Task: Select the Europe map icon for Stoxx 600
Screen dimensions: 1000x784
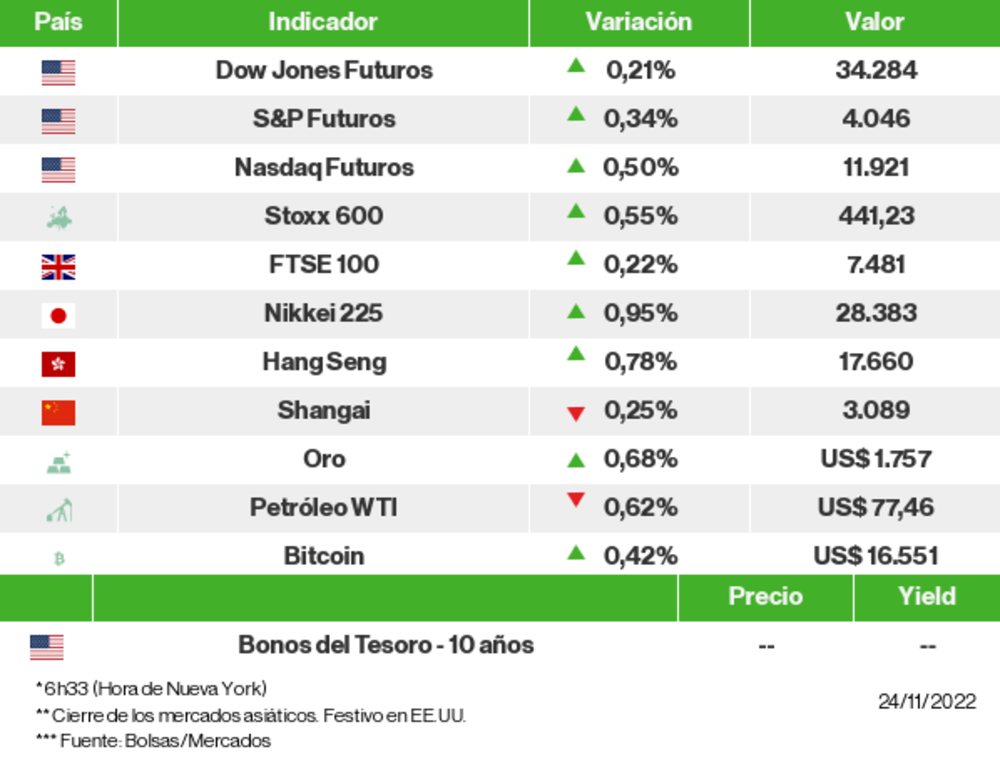Action: [x=59, y=217]
